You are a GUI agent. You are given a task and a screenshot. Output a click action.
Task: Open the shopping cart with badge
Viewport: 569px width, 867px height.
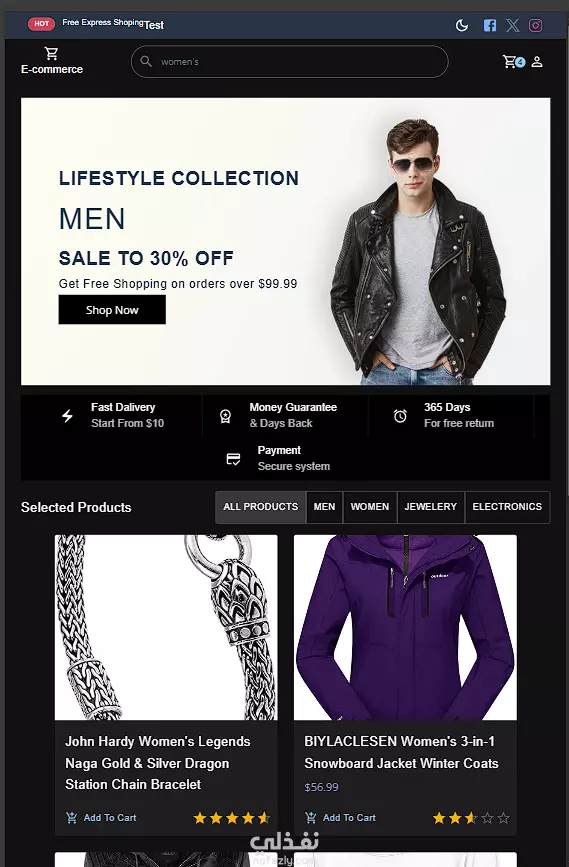tap(514, 61)
